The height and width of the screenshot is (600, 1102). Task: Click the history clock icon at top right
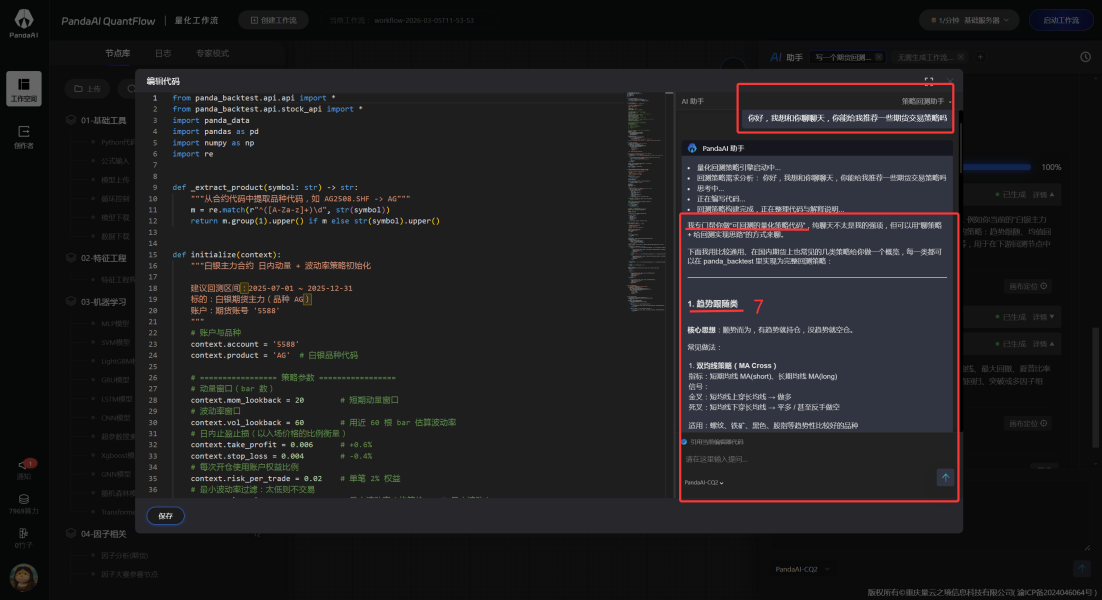1085,57
